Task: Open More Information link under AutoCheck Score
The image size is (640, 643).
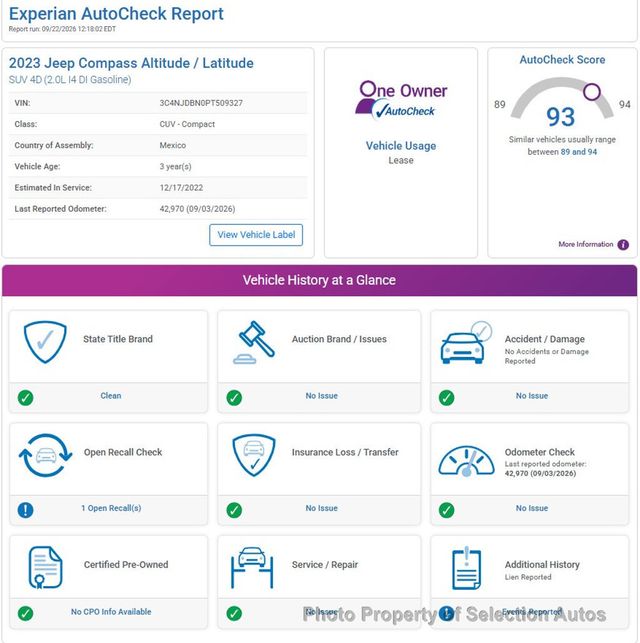Action: (585, 244)
